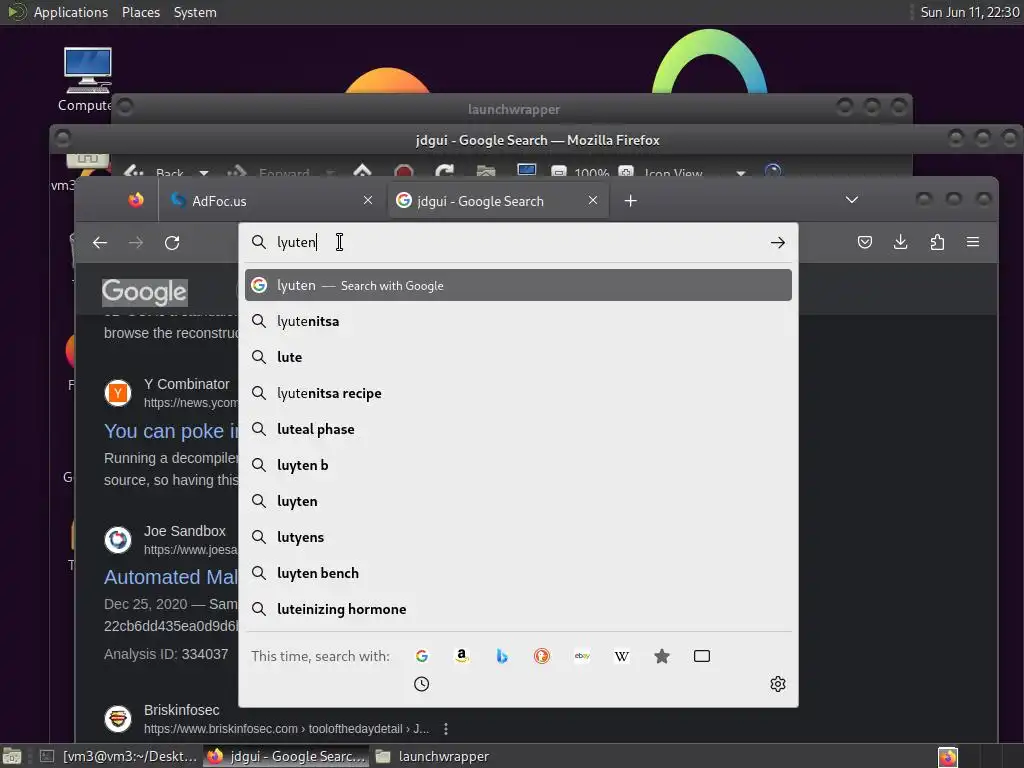This screenshot has height=768, width=1024.
Task: Open a new tab with plus button
Action: pos(630,200)
